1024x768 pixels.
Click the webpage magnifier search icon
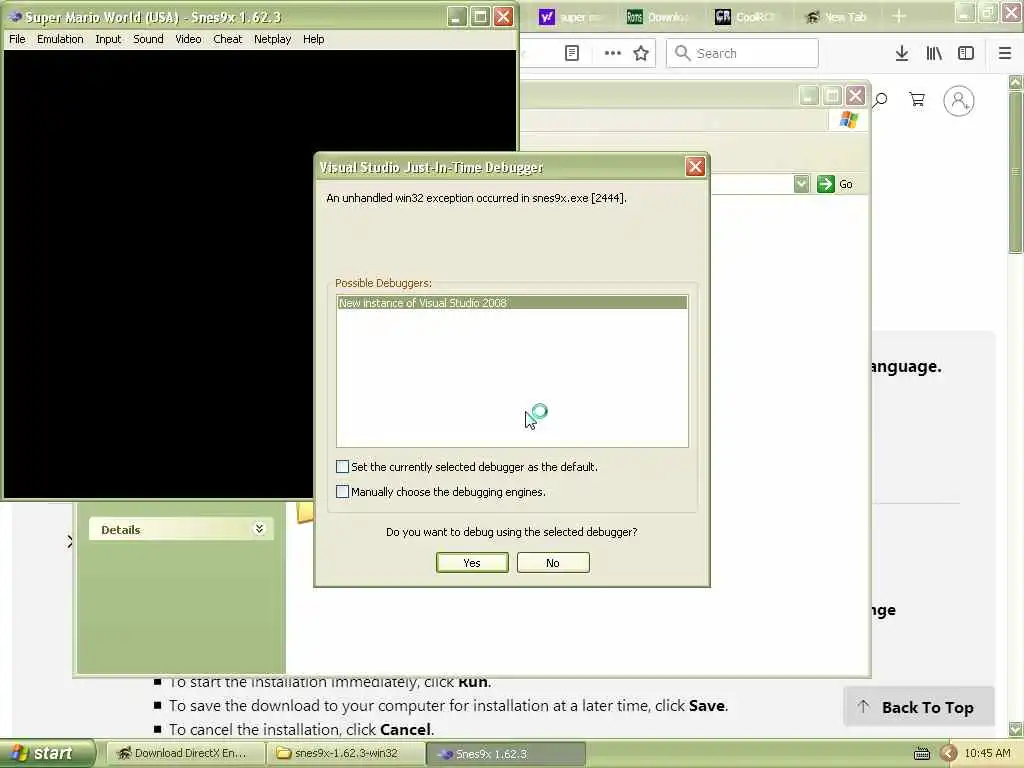880,100
